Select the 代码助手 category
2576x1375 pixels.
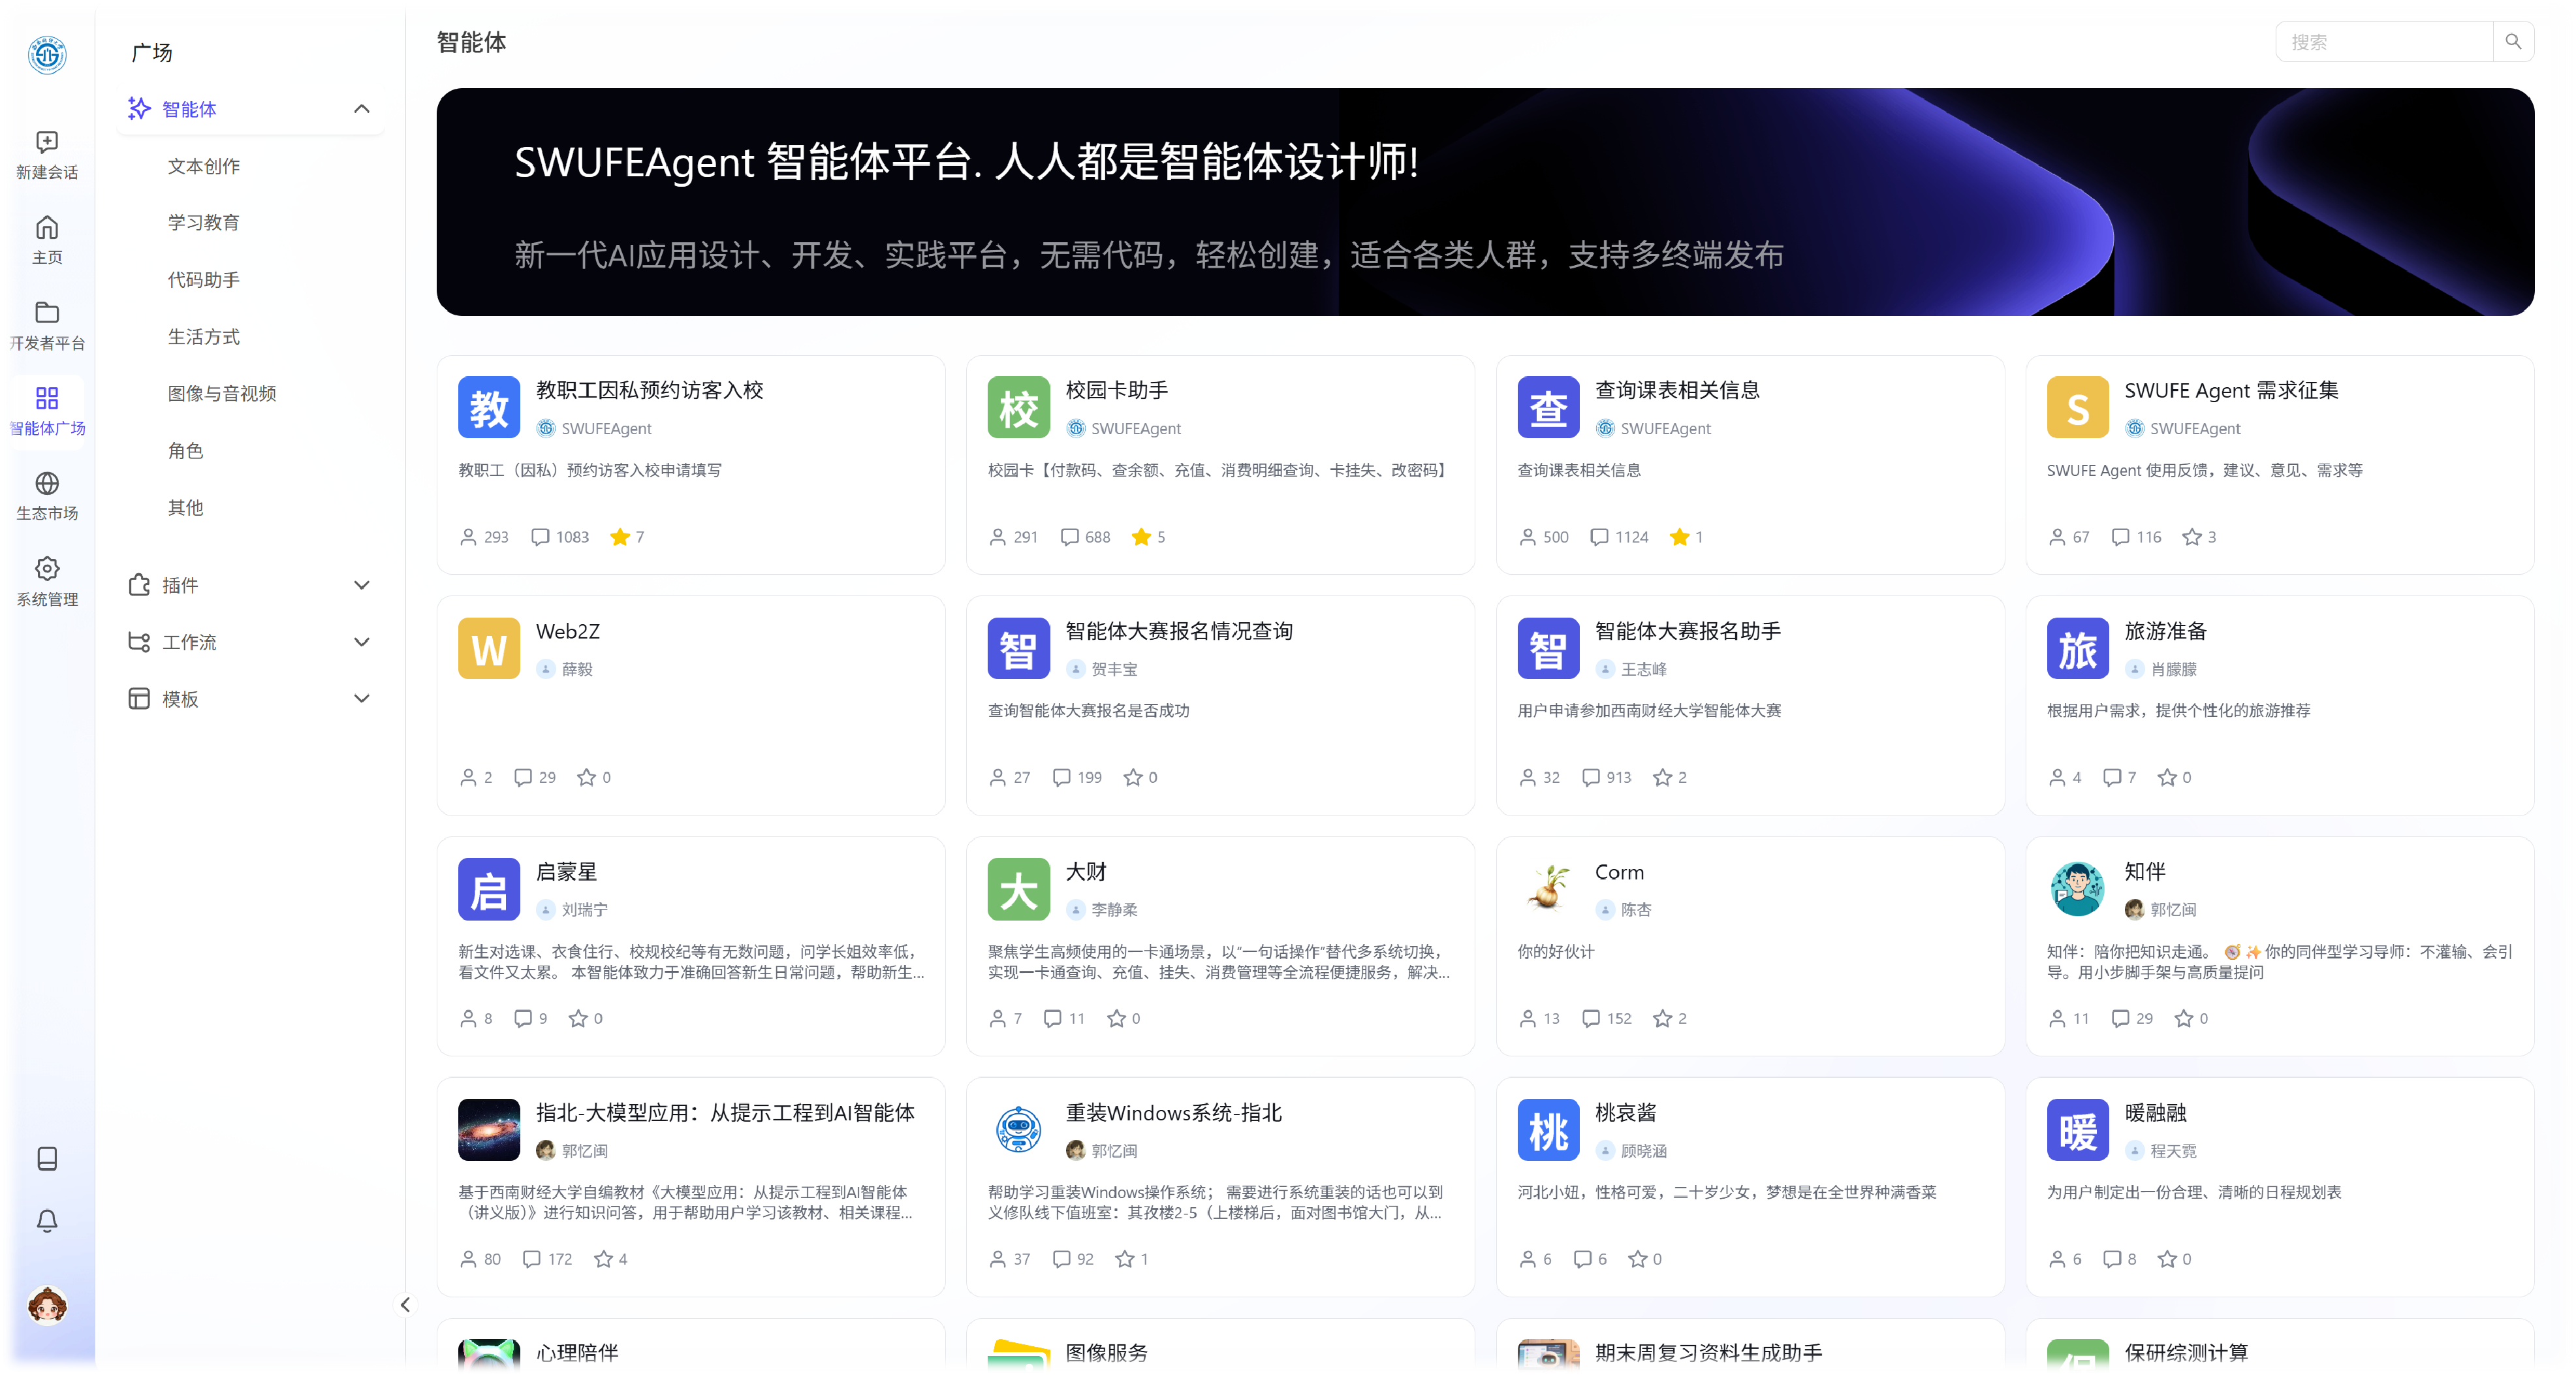click(204, 280)
